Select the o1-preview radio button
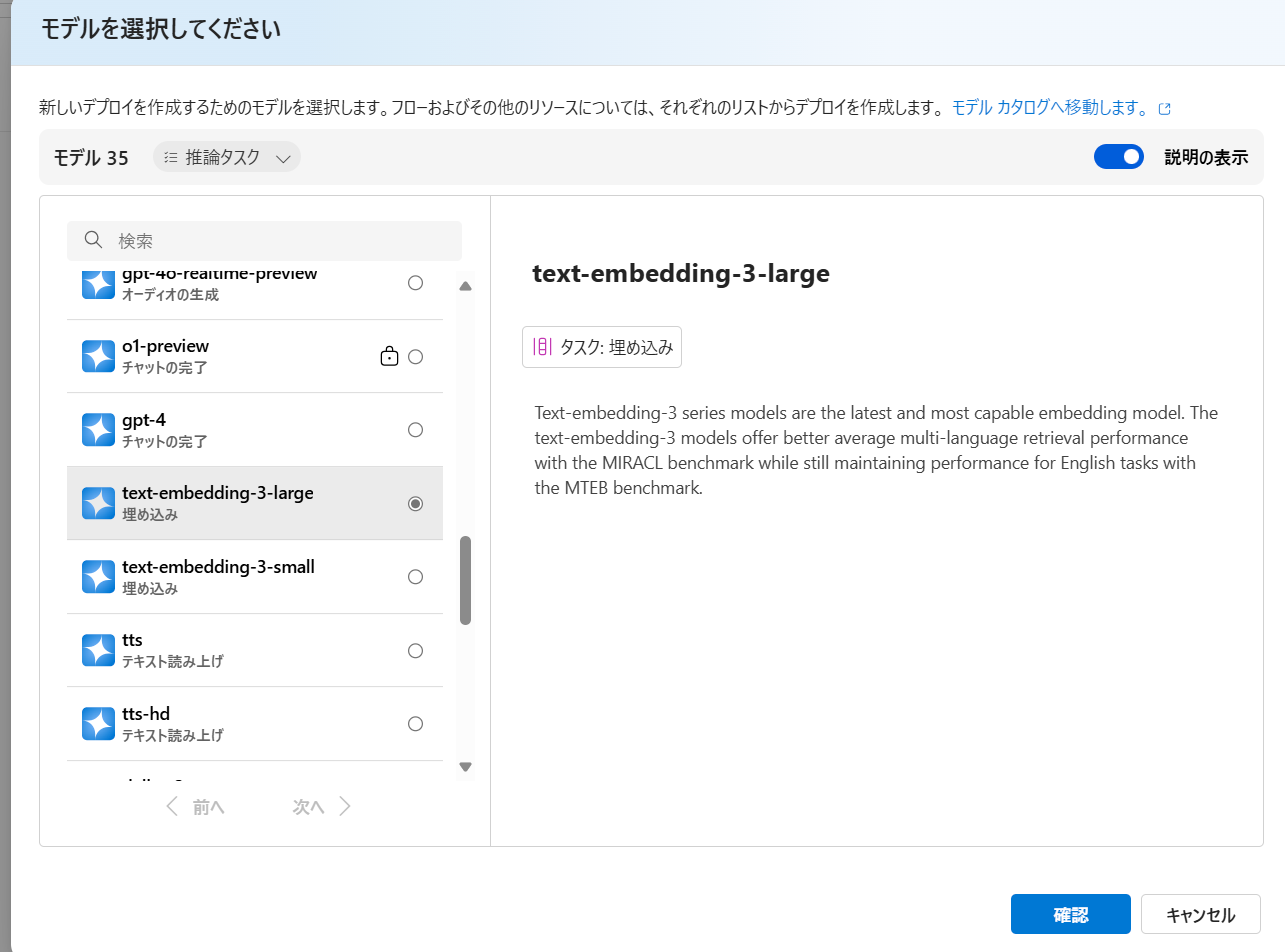Image resolution: width=1285 pixels, height=952 pixels. tap(416, 356)
